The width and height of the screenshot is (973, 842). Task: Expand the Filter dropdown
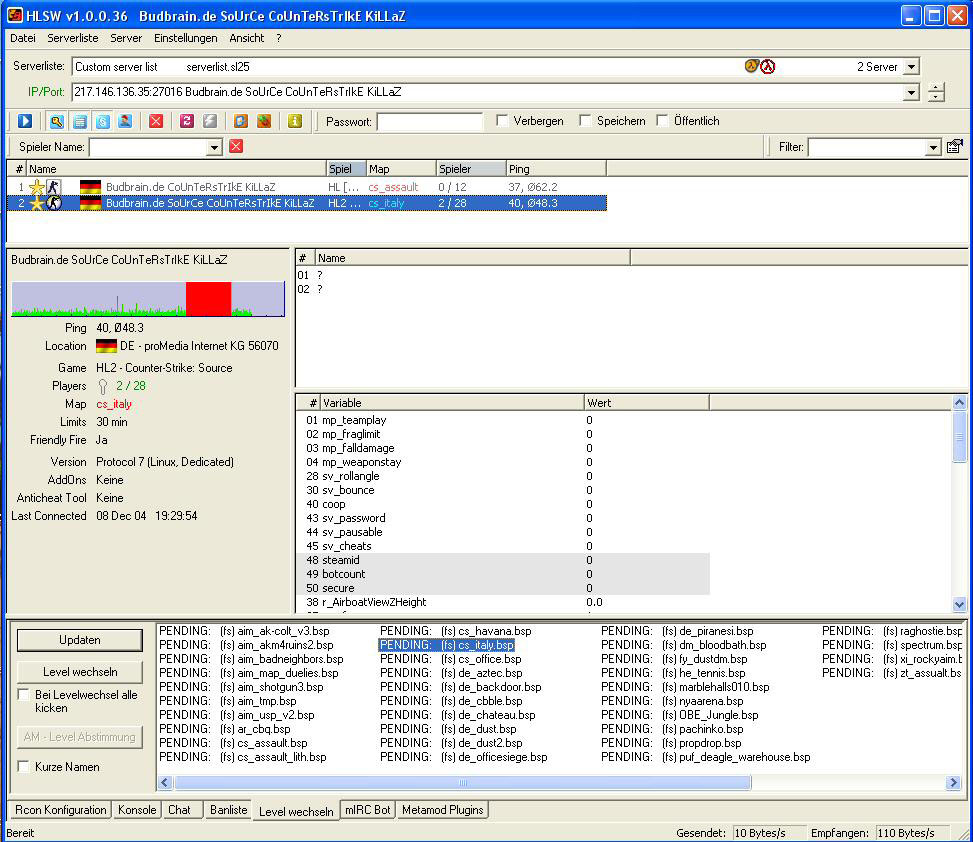pyautogui.click(x=934, y=146)
